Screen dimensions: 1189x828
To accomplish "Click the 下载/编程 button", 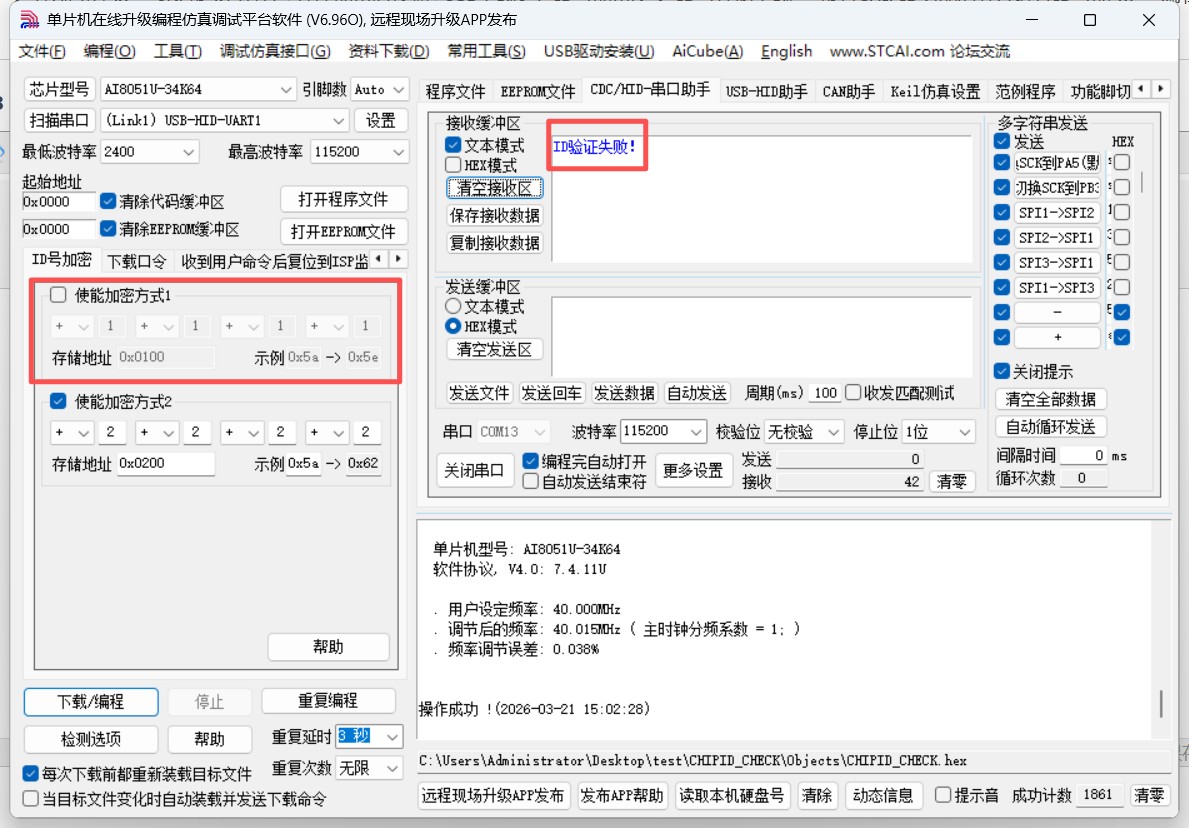I will [91, 702].
